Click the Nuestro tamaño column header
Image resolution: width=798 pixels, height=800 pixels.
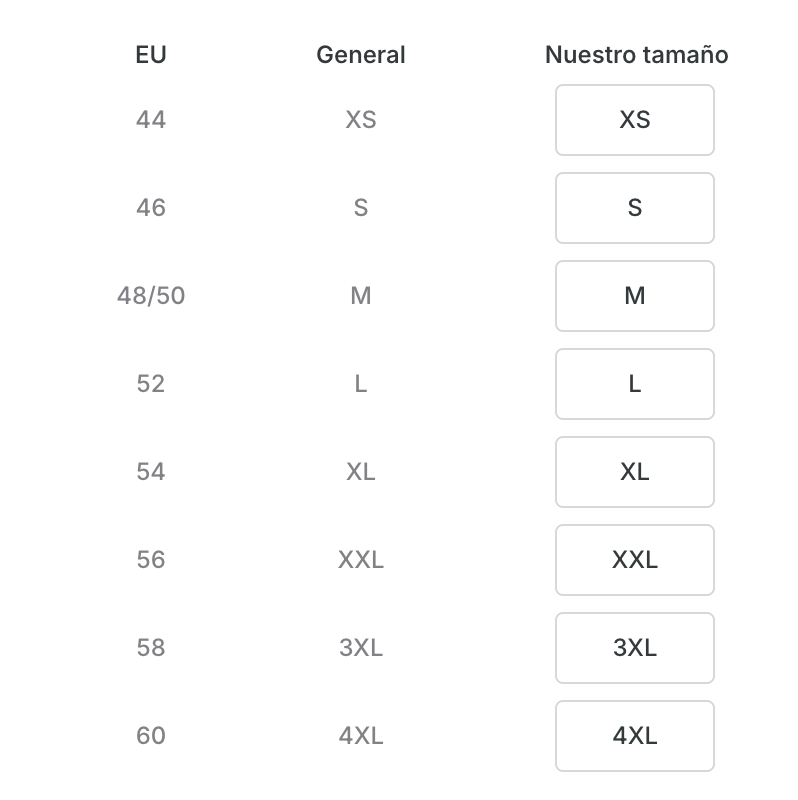[636, 55]
